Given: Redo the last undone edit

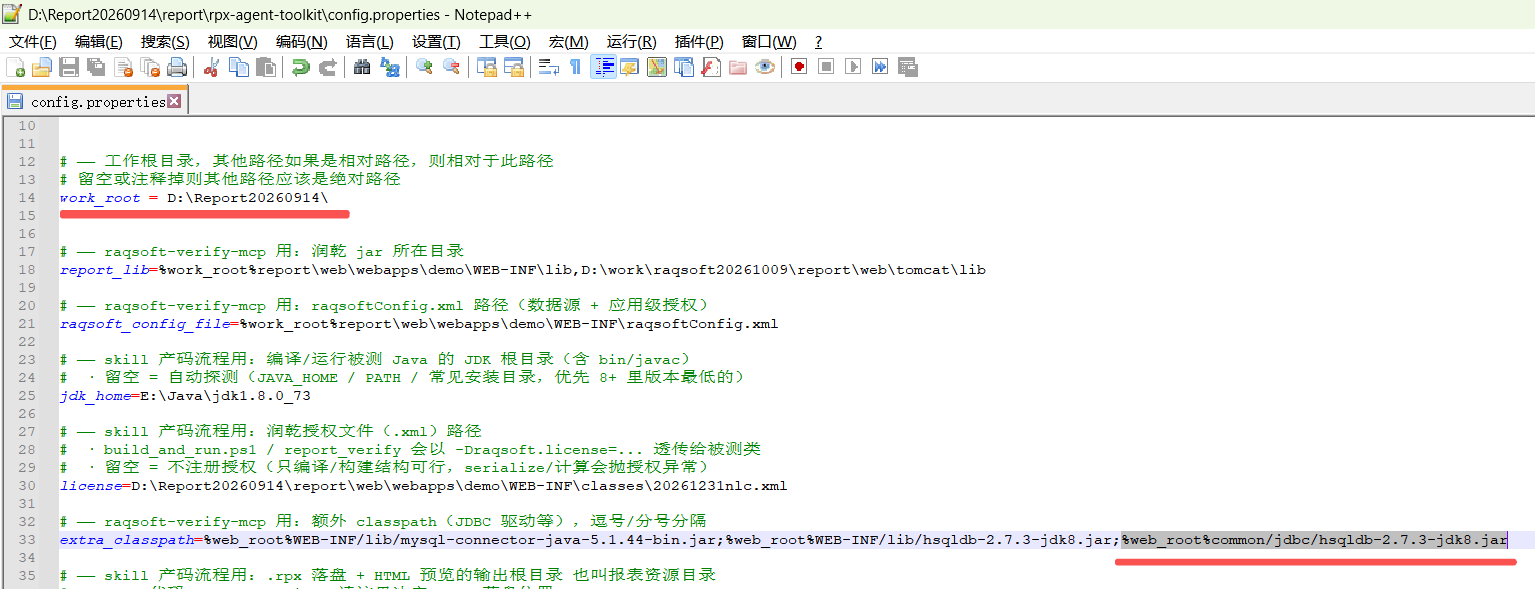Looking at the screenshot, I should click(327, 67).
